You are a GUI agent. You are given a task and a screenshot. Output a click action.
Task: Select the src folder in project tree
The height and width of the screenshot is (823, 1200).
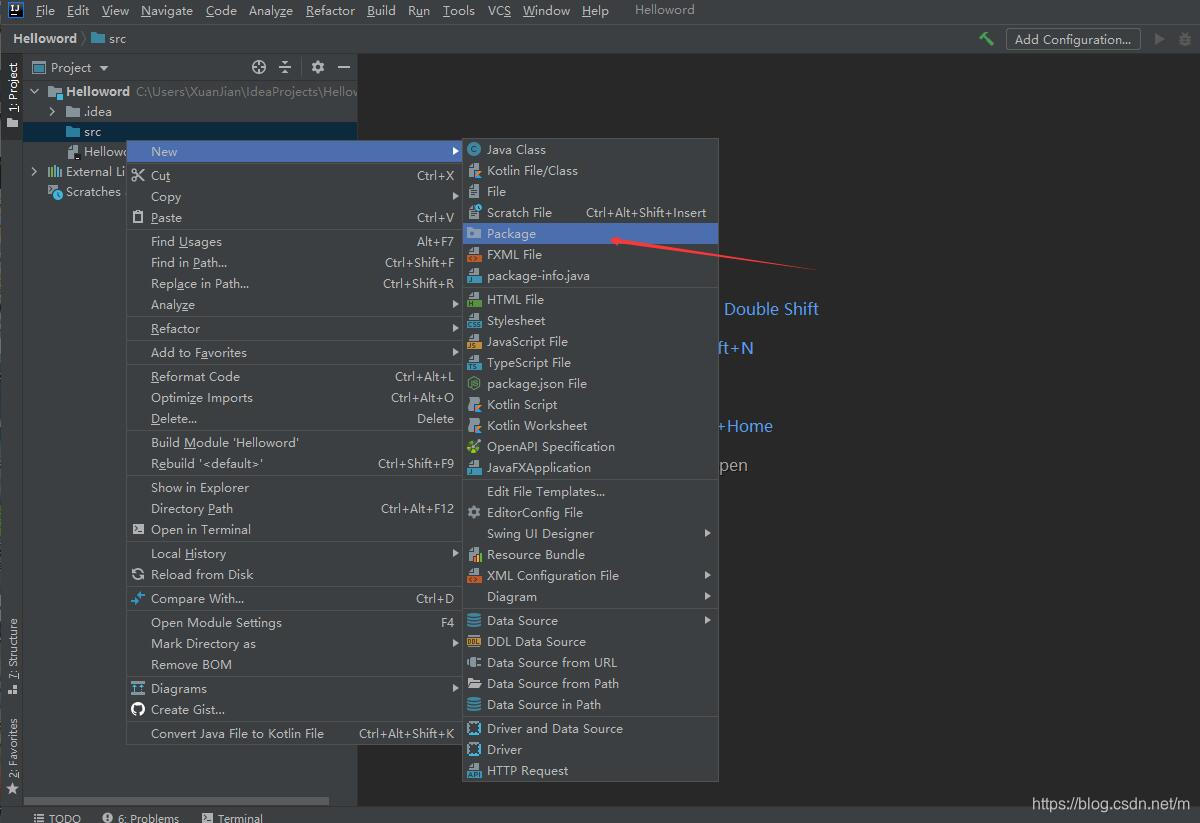(x=190, y=132)
